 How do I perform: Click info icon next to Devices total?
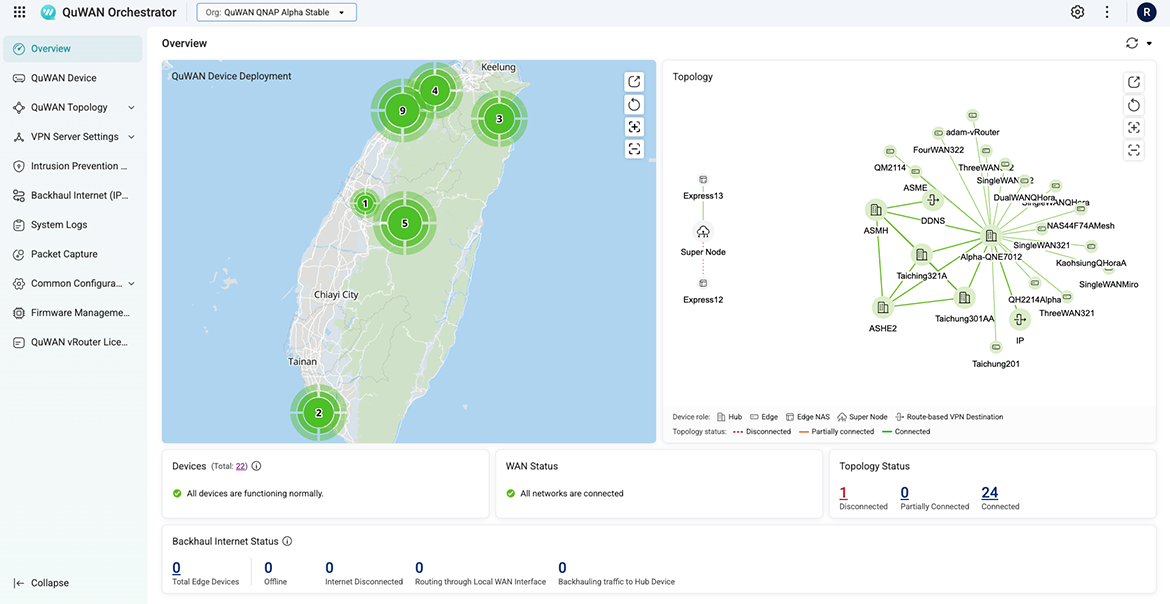tap(257, 466)
